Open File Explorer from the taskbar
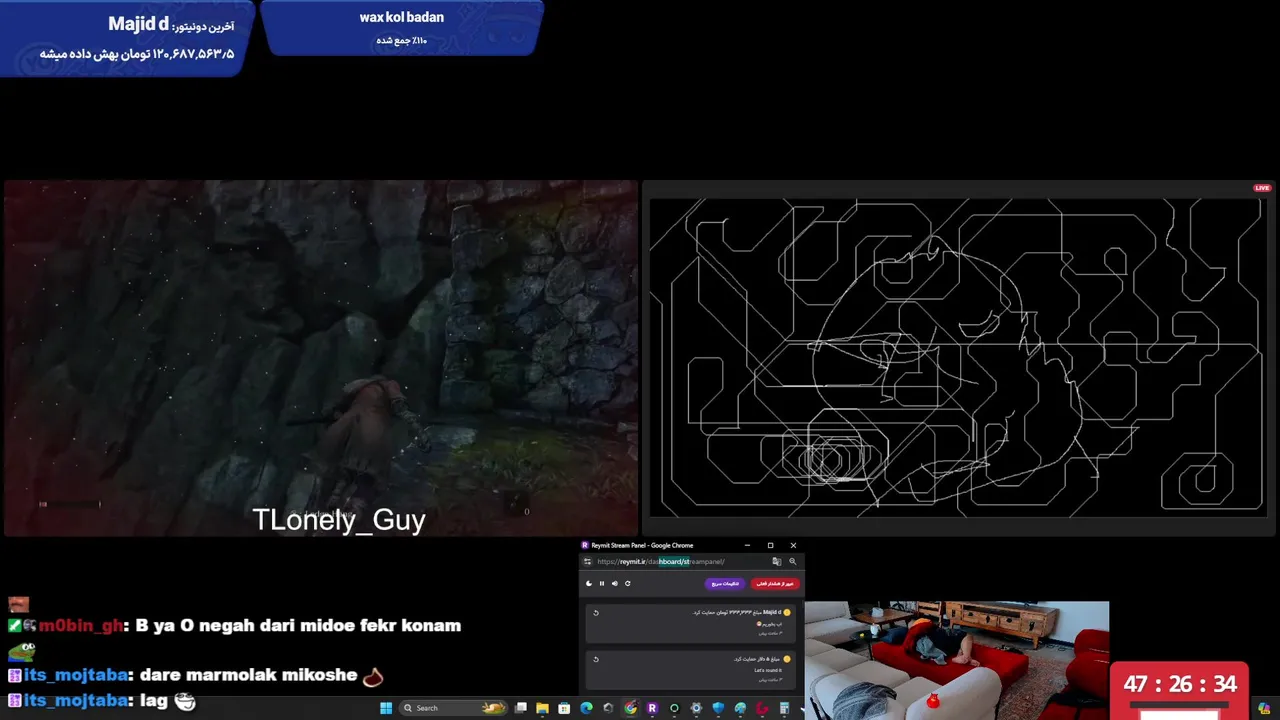1280x720 pixels. click(x=542, y=708)
